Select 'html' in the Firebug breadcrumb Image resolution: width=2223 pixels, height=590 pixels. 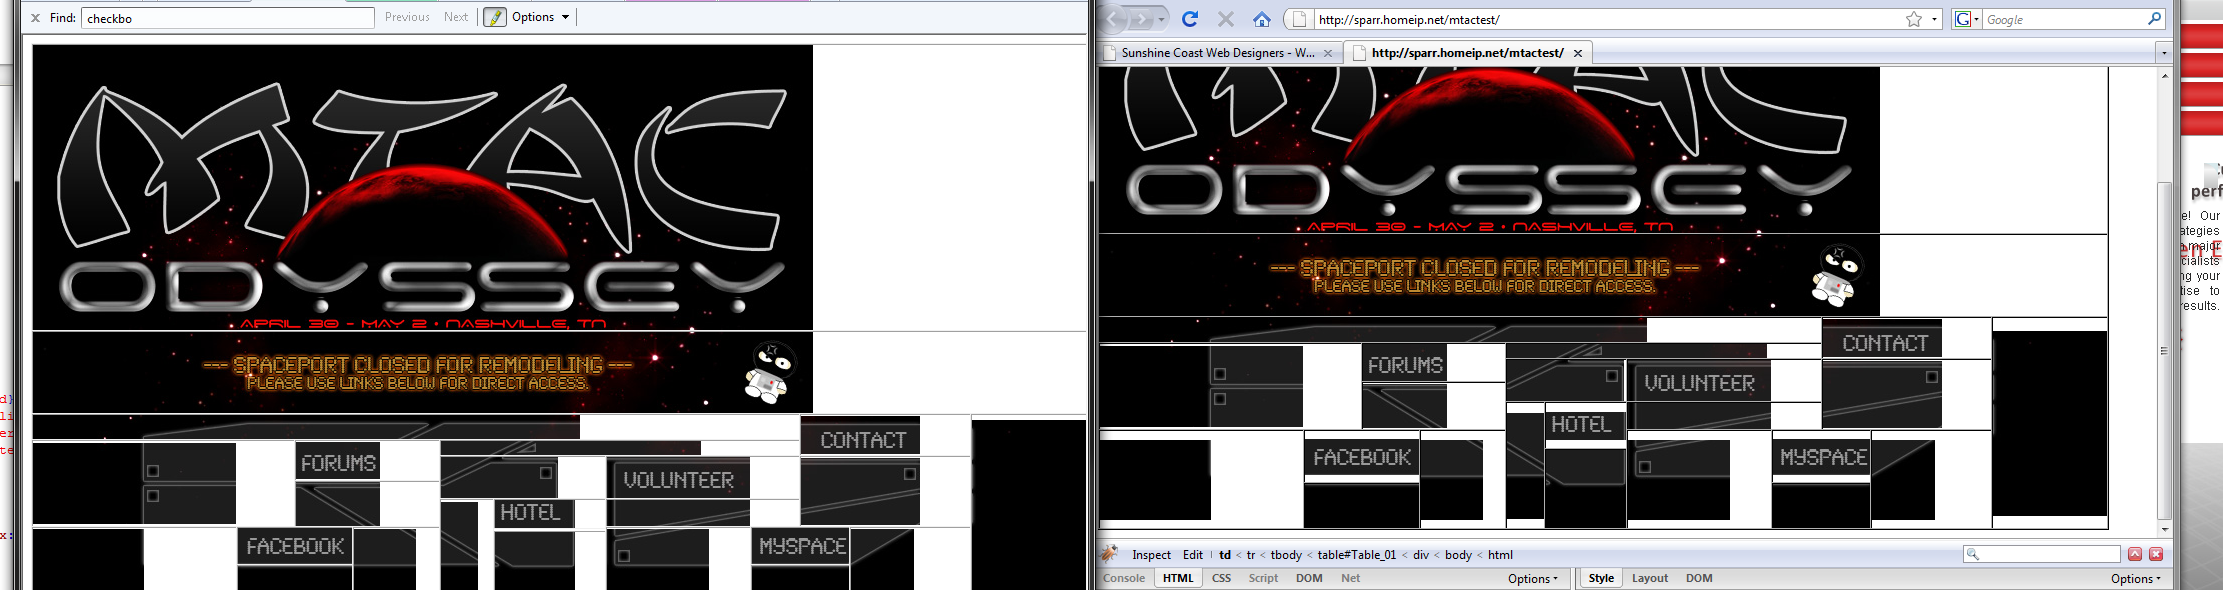pos(1500,554)
